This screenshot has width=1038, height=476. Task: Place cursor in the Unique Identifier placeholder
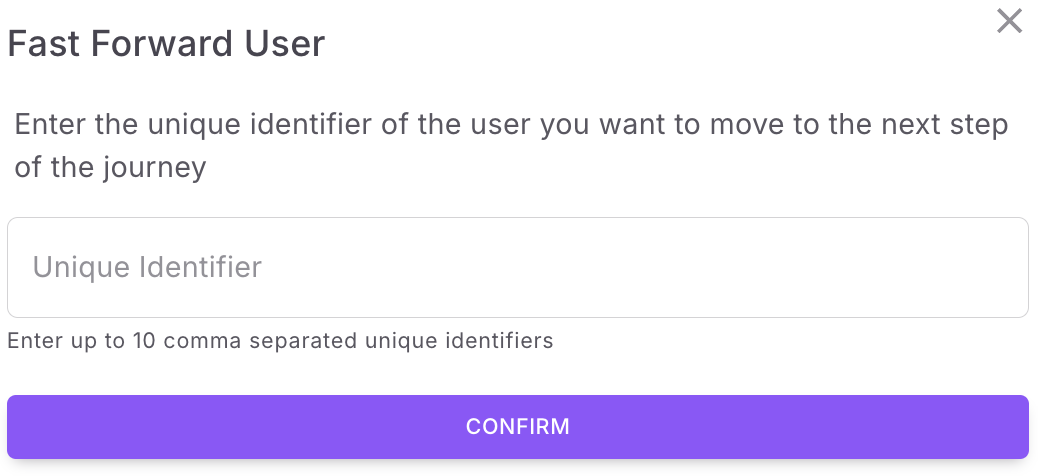147,267
